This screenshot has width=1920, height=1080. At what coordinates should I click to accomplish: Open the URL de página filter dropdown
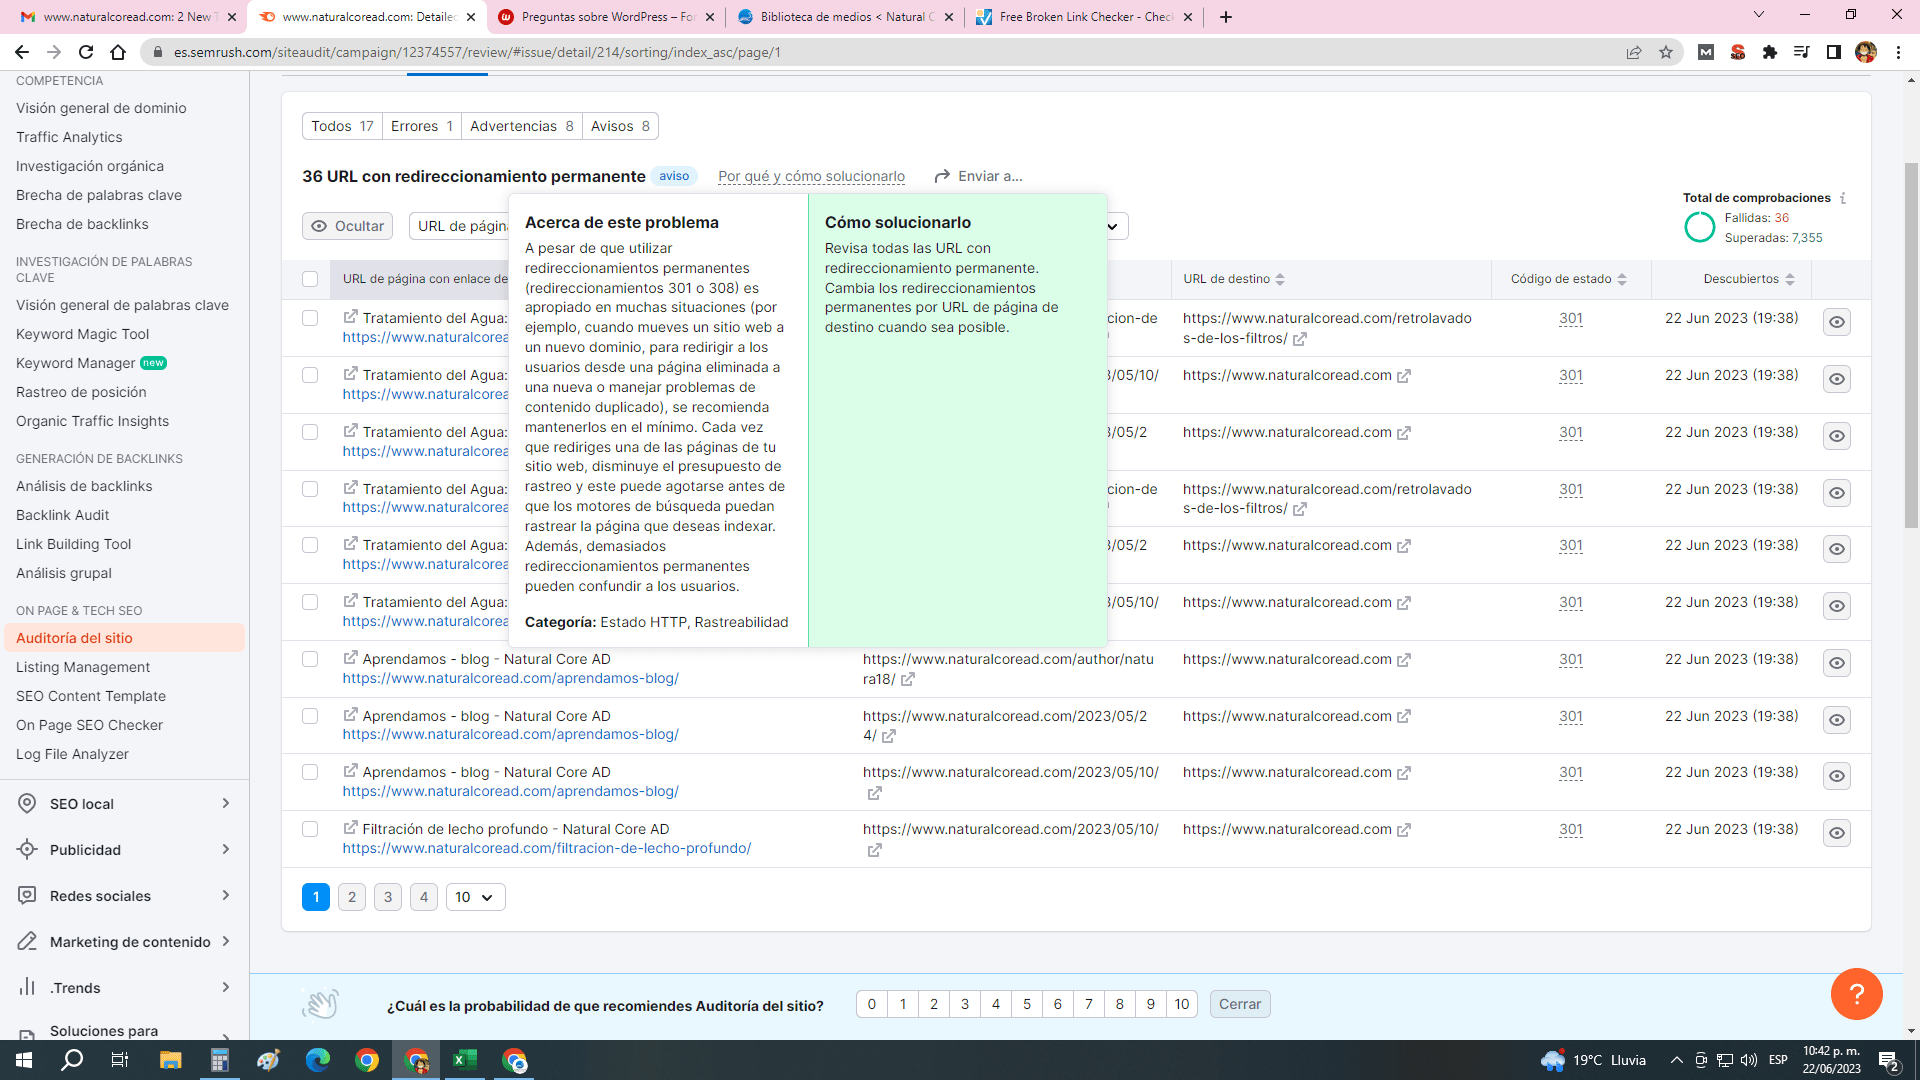click(x=460, y=226)
